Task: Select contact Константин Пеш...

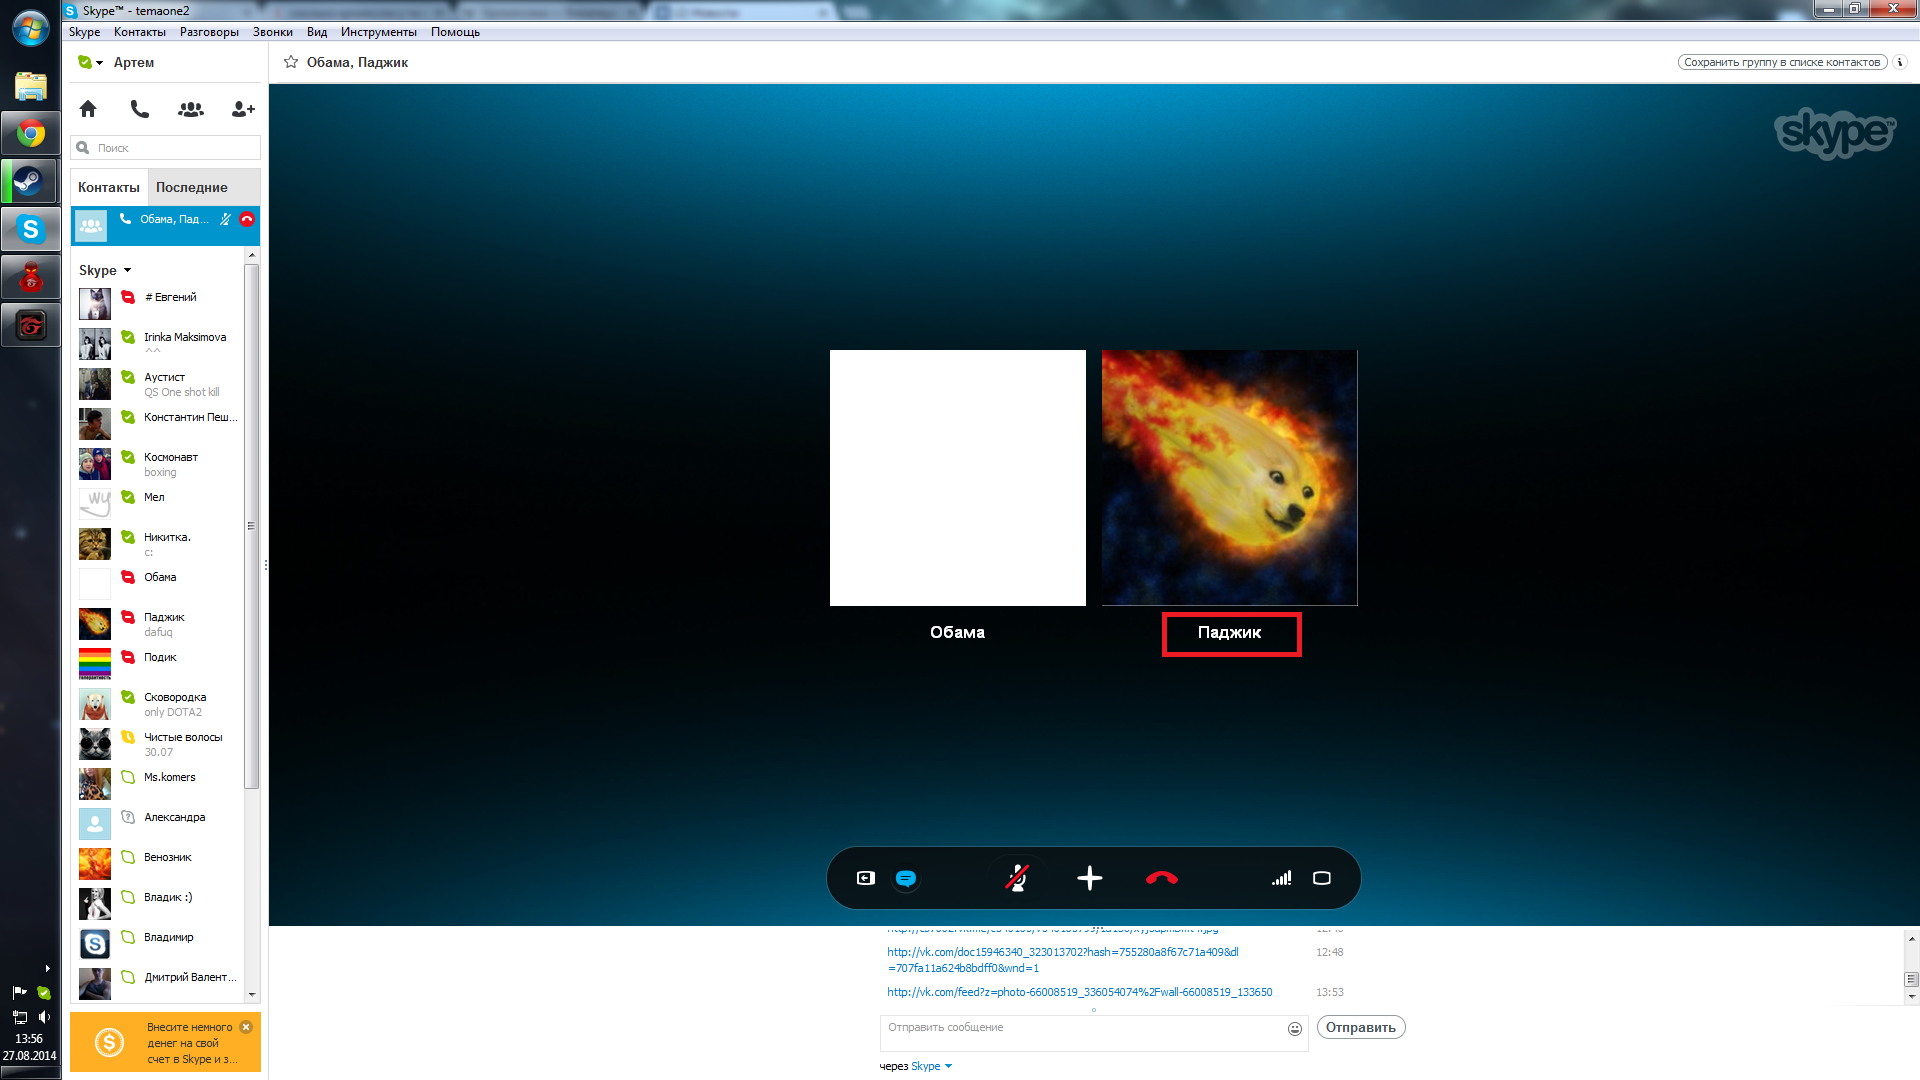Action: (x=158, y=424)
